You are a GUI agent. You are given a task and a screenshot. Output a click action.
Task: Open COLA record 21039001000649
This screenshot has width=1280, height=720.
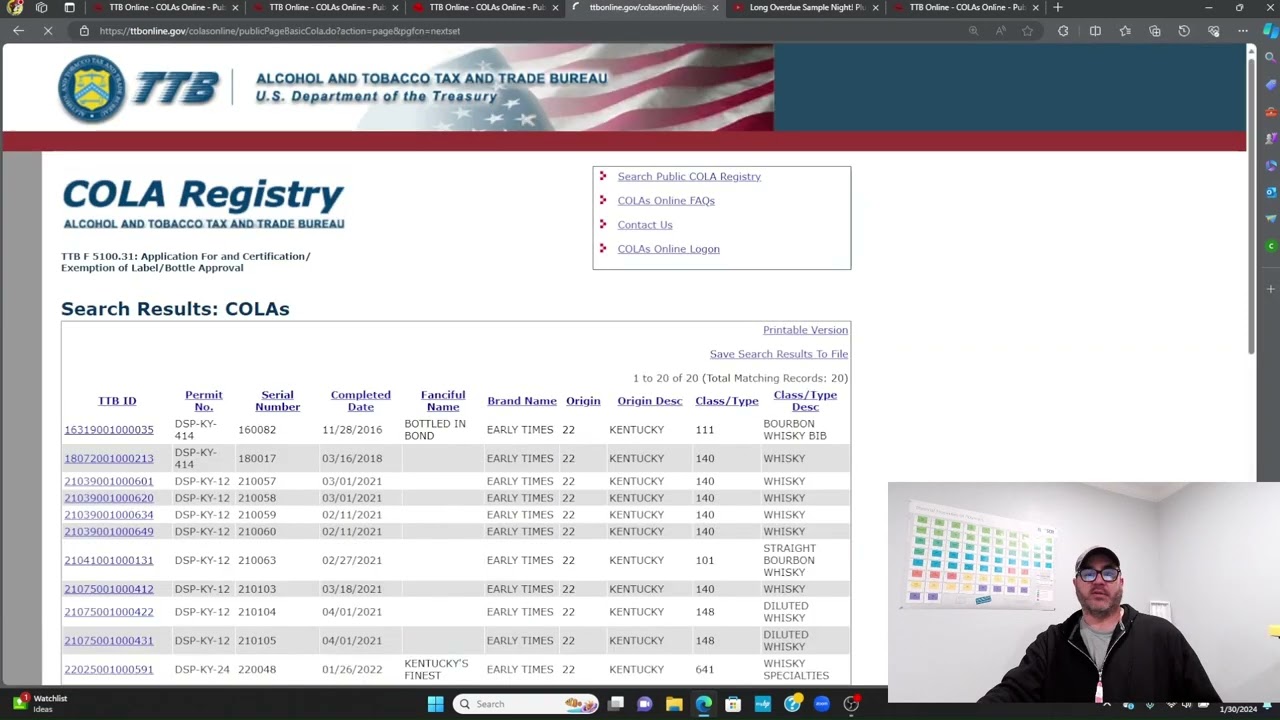tap(109, 532)
